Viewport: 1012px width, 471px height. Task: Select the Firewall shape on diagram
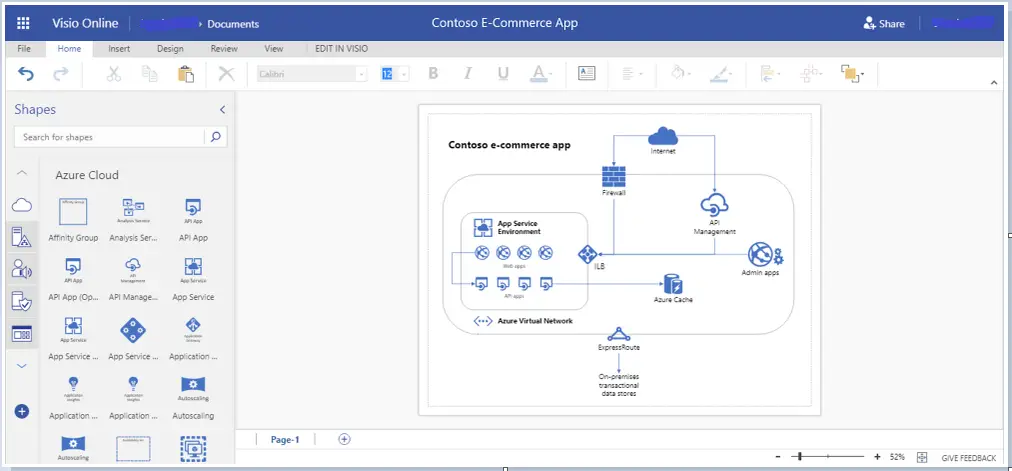(x=613, y=177)
